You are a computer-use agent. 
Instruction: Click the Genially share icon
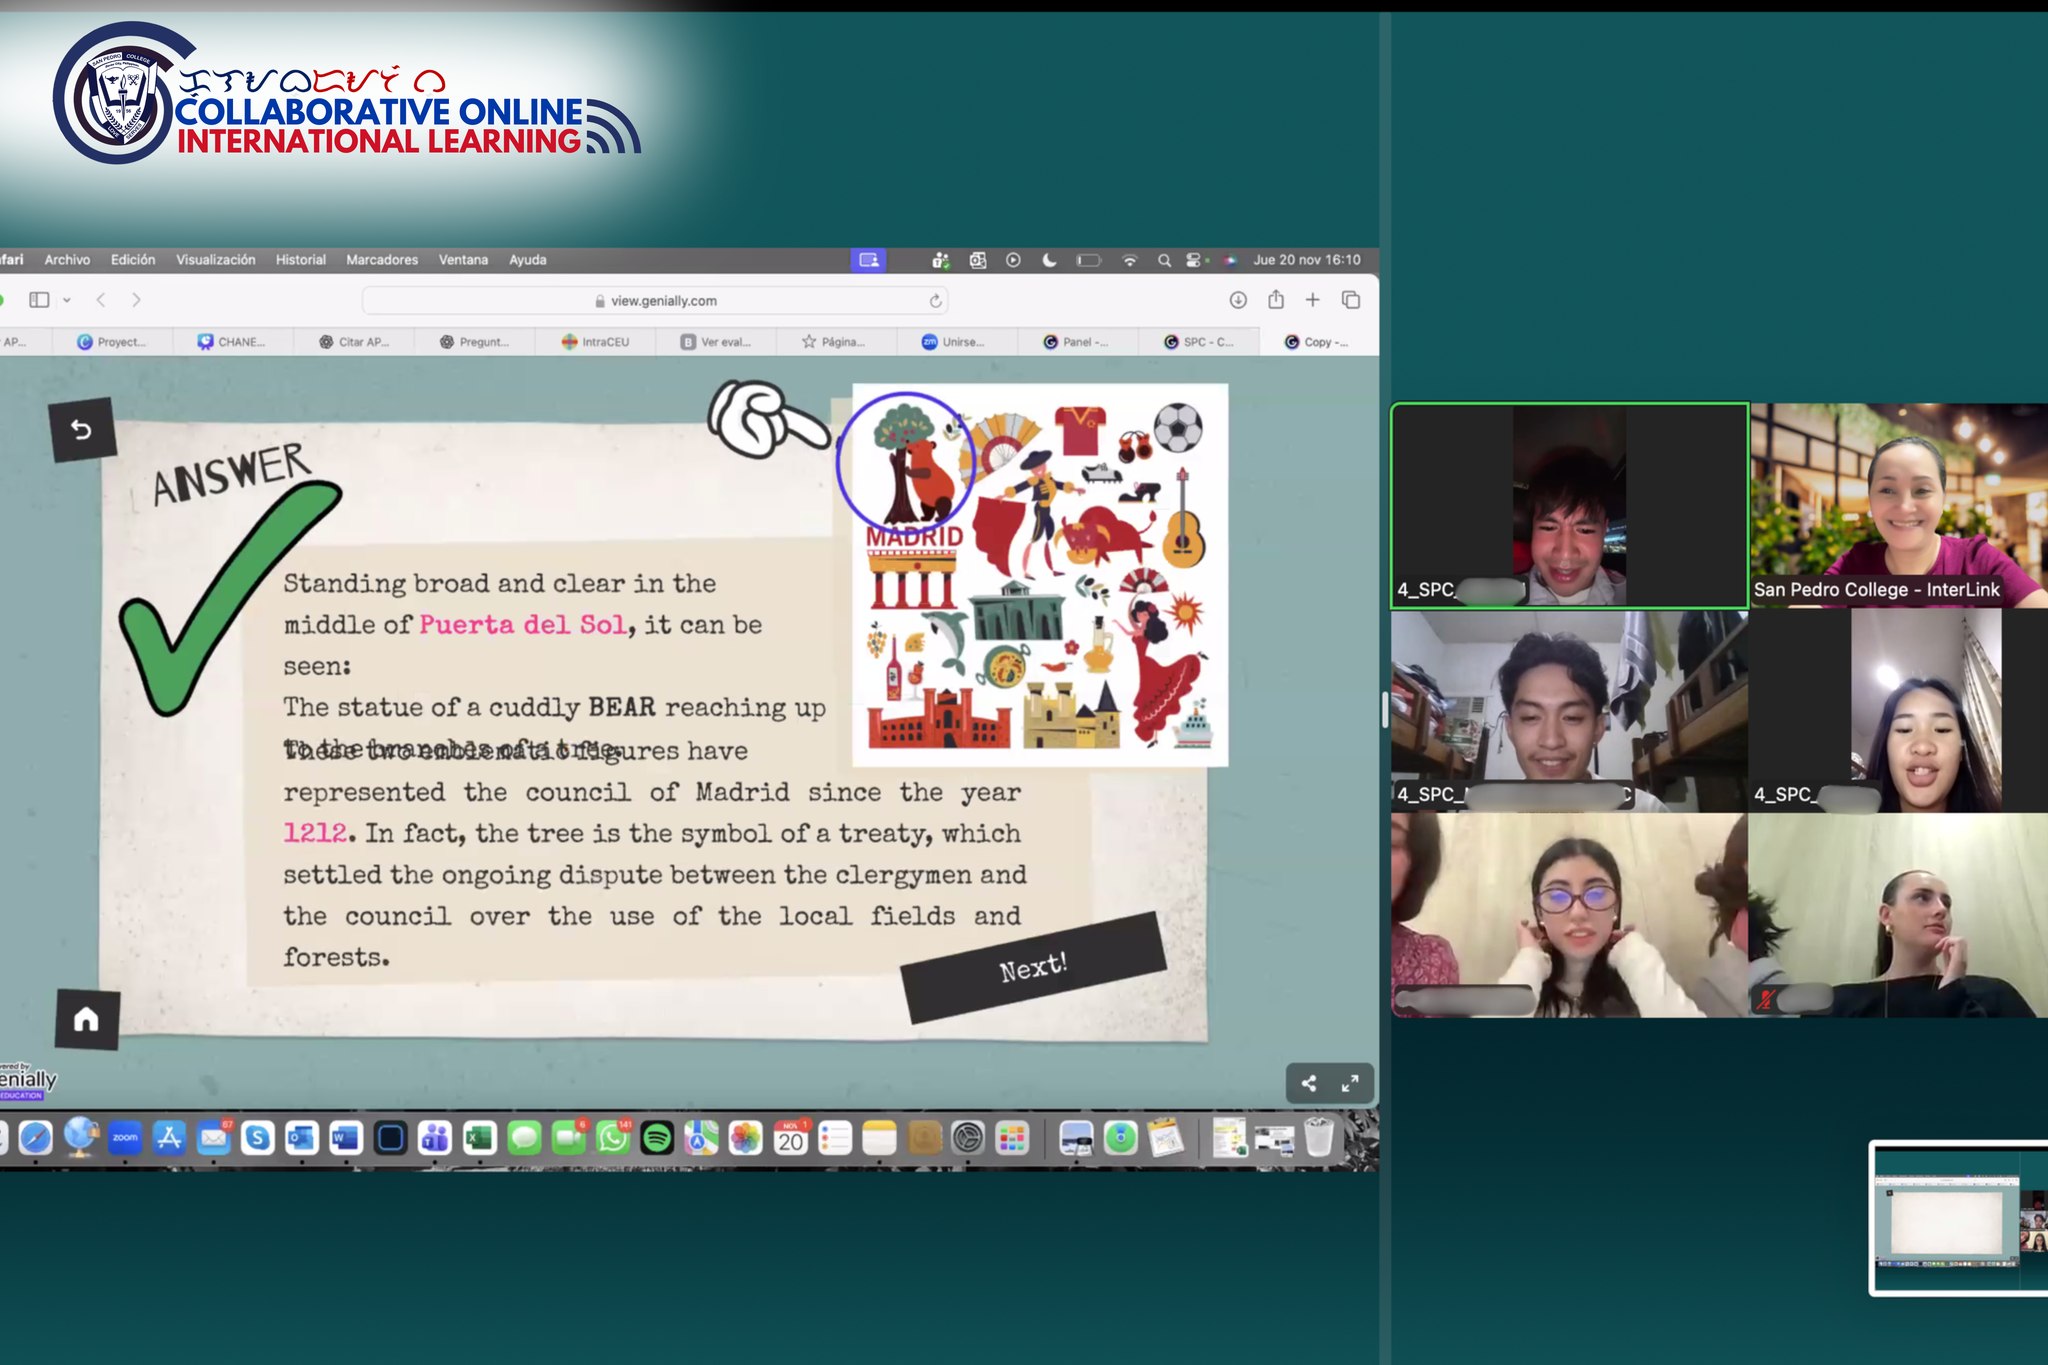(1308, 1083)
